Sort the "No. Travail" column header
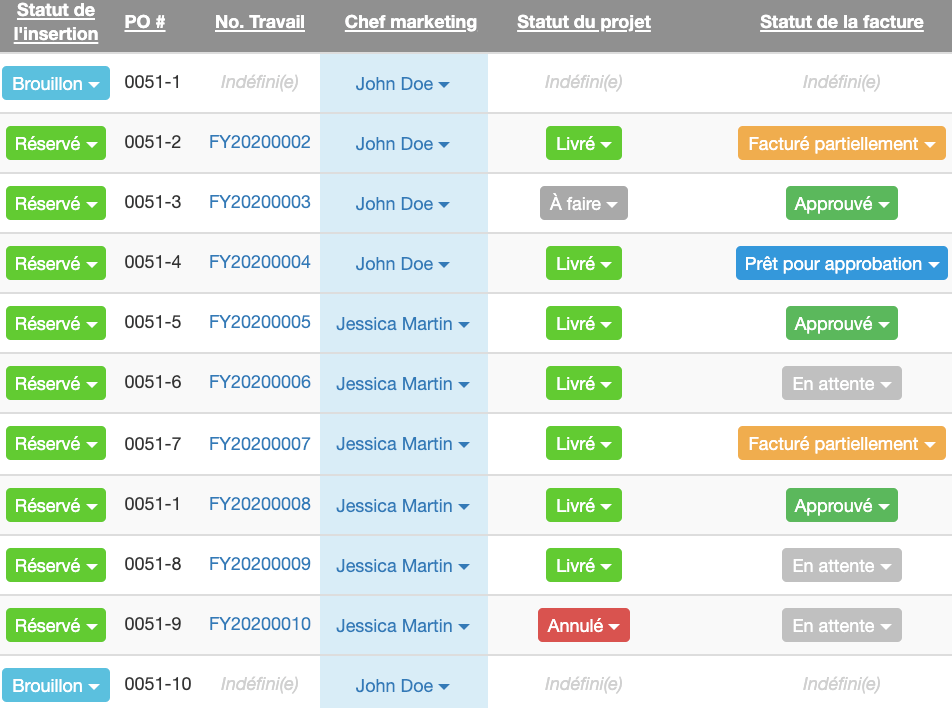The image size is (952, 708). click(259, 22)
